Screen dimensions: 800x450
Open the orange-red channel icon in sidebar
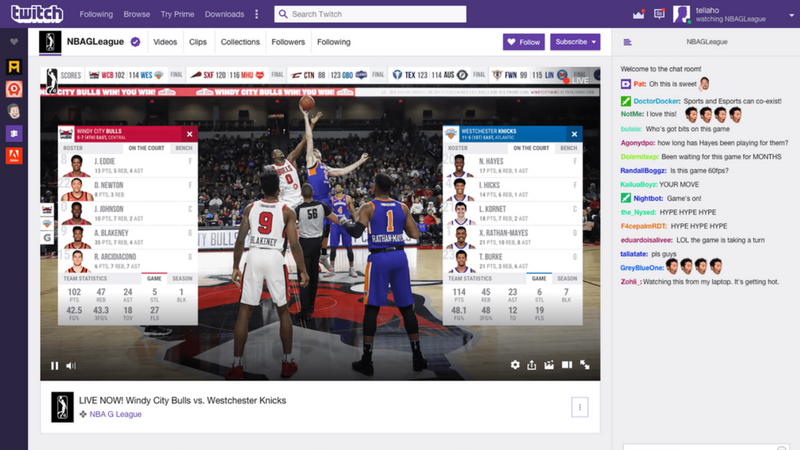pyautogui.click(x=14, y=89)
